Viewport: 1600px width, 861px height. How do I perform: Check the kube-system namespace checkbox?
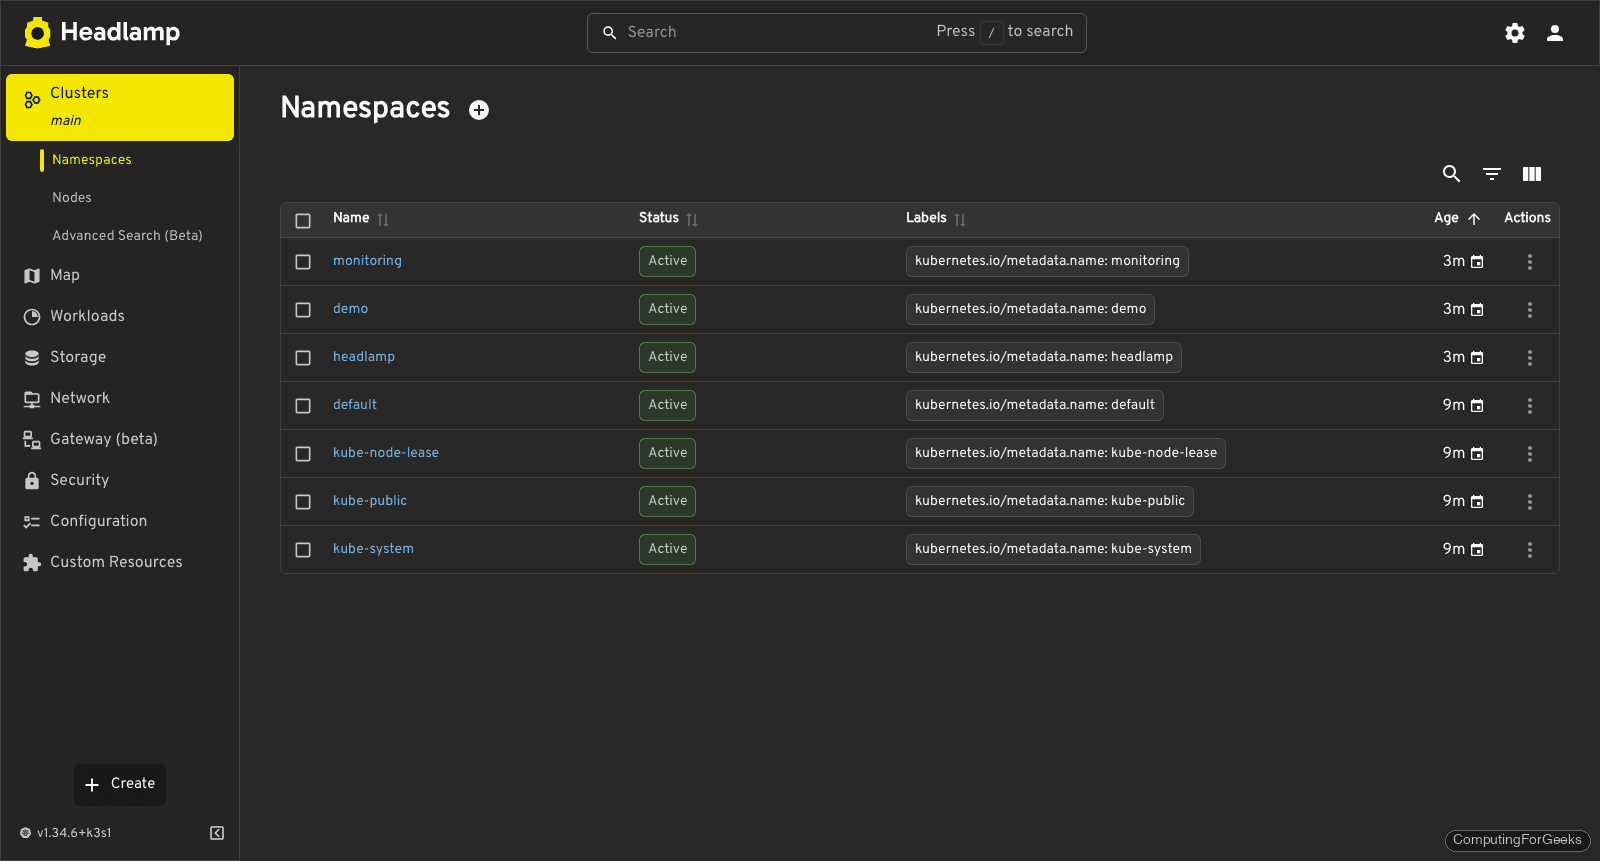303,550
